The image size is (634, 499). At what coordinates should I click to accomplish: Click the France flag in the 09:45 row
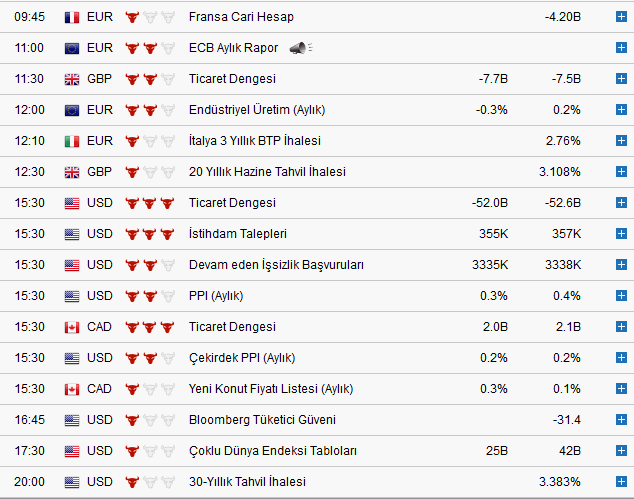tap(71, 17)
